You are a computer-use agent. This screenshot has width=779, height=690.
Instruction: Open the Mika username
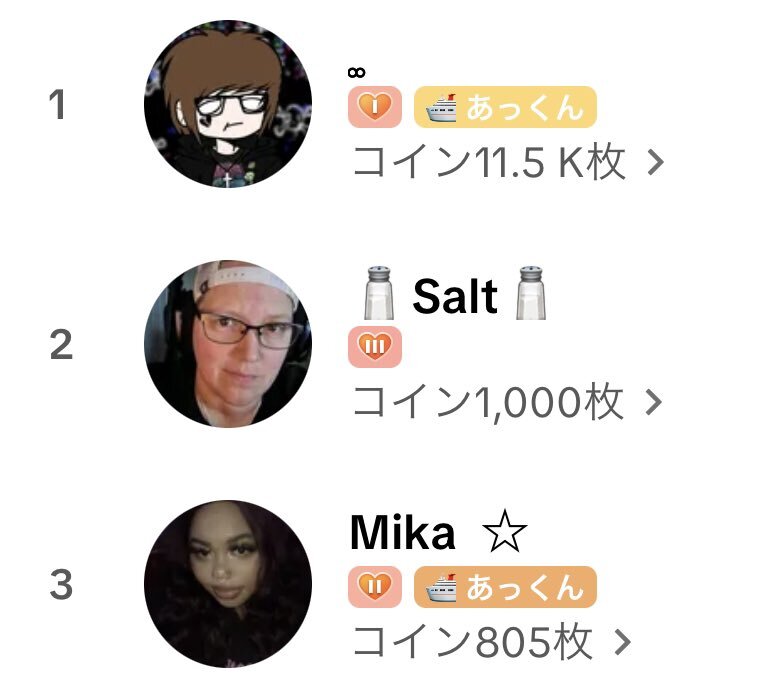coord(402,533)
